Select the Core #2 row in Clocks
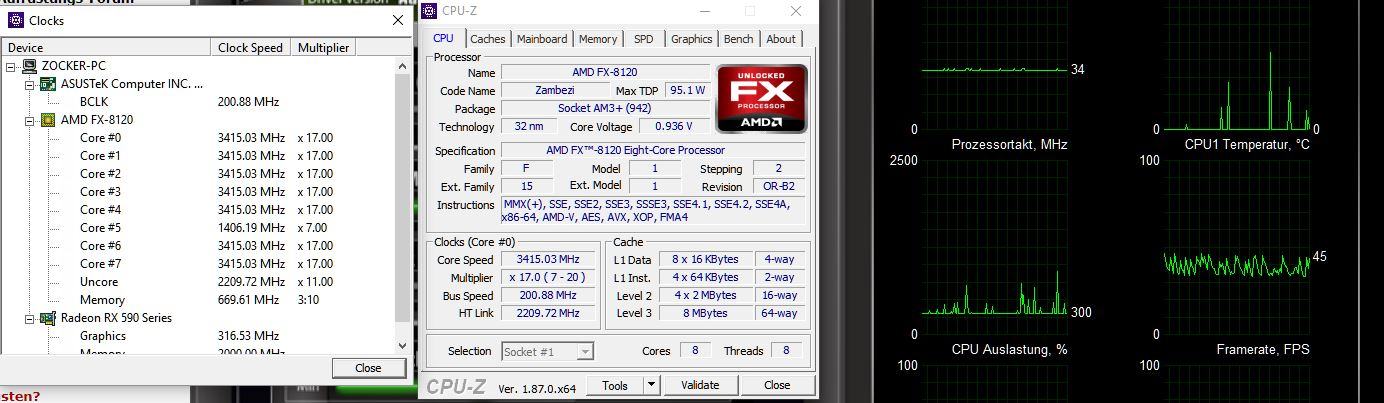Screen dimensions: 1384x403 coord(198,174)
